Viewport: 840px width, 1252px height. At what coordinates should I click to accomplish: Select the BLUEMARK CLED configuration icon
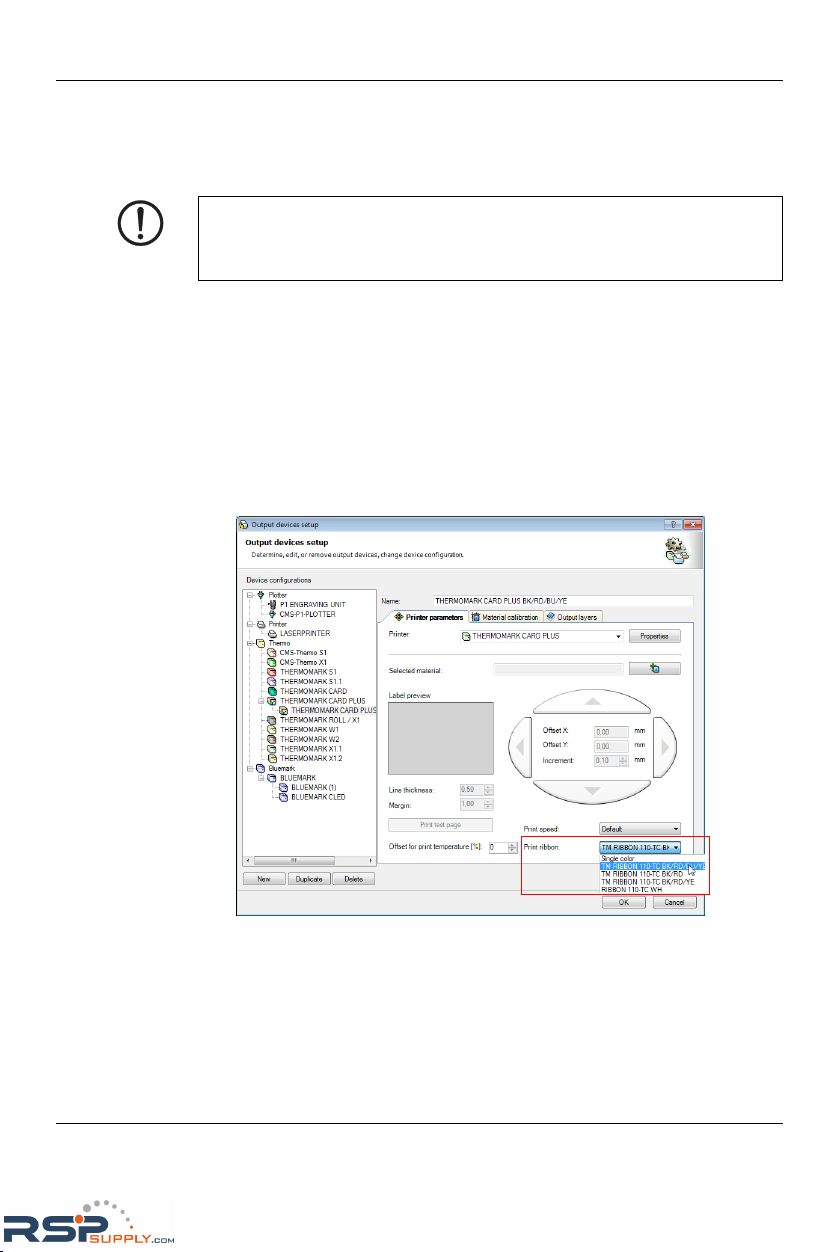tap(284, 796)
